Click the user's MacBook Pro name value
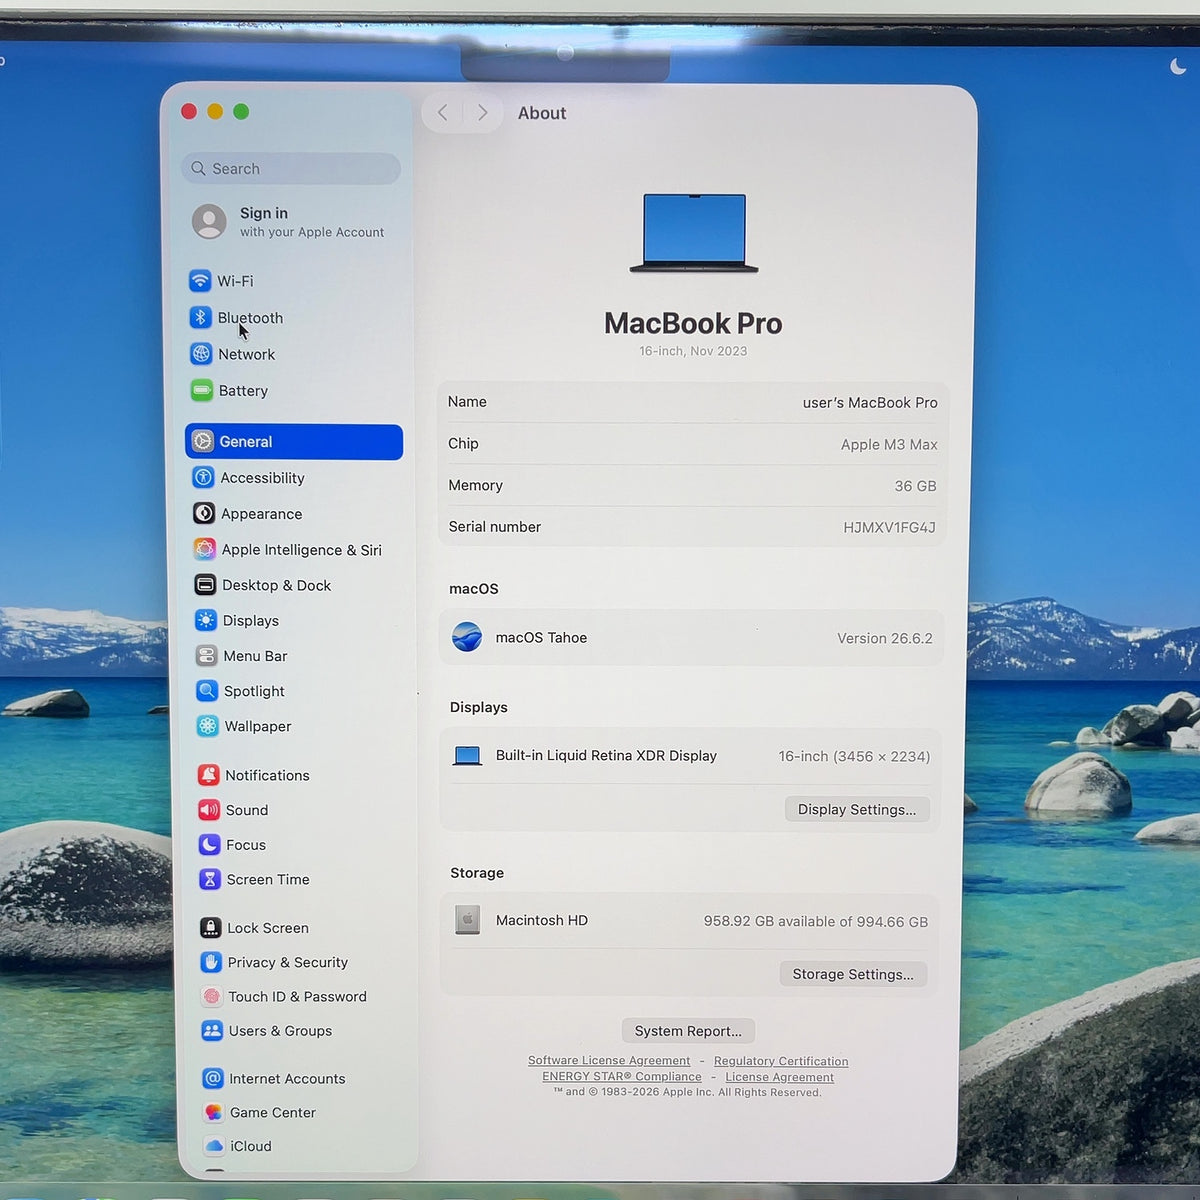Image resolution: width=1200 pixels, height=1200 pixels. pos(870,402)
